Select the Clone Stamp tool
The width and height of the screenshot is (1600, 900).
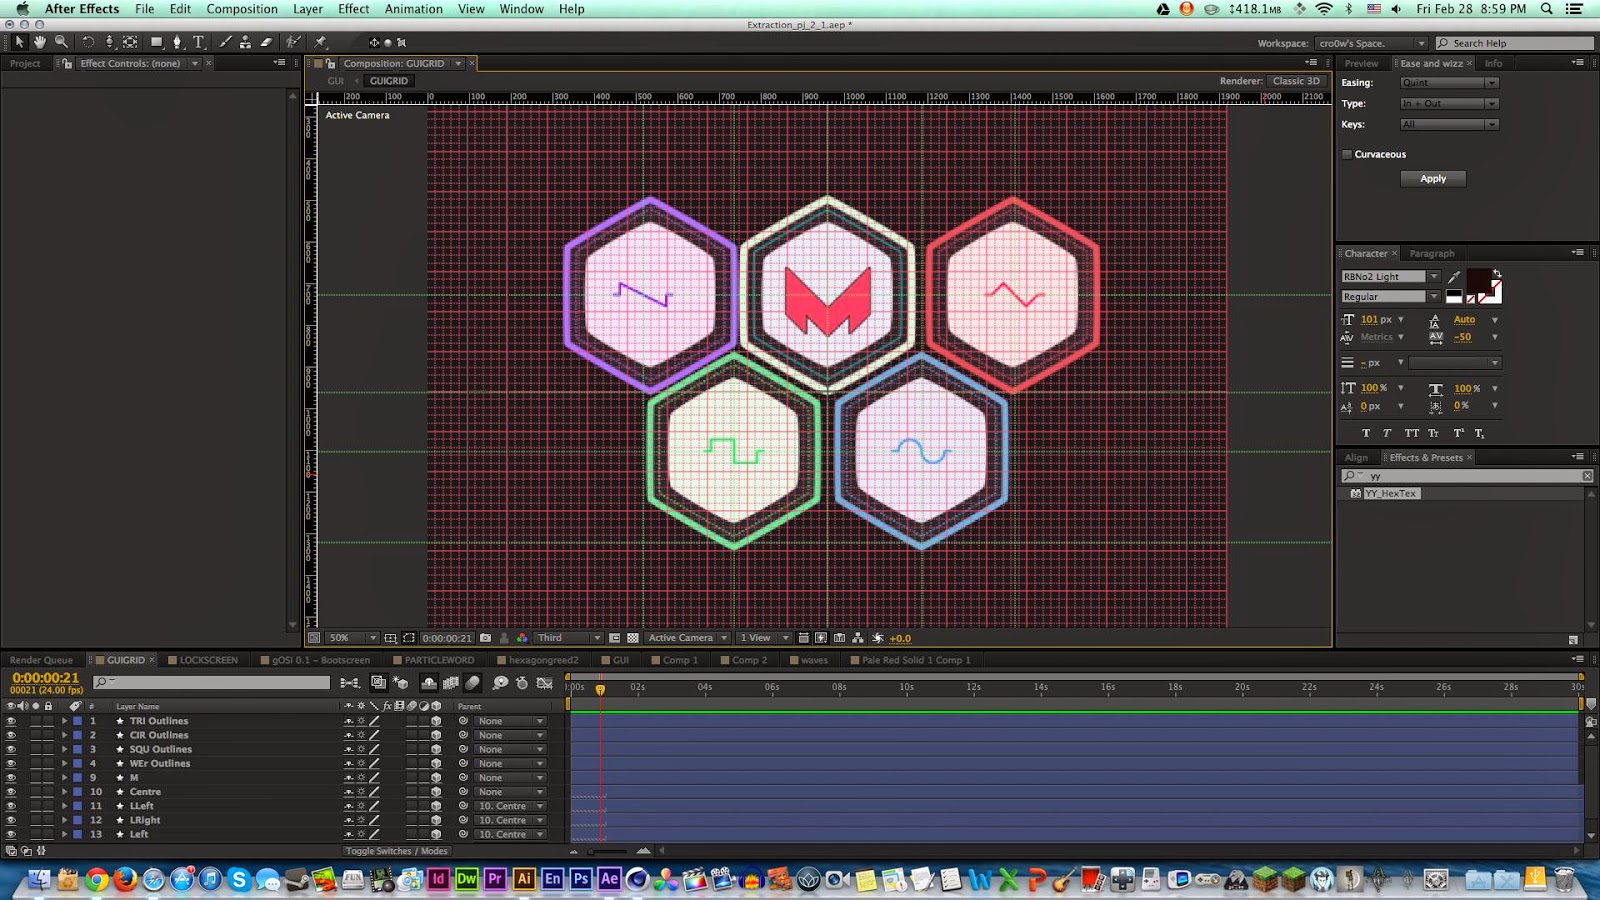click(245, 42)
